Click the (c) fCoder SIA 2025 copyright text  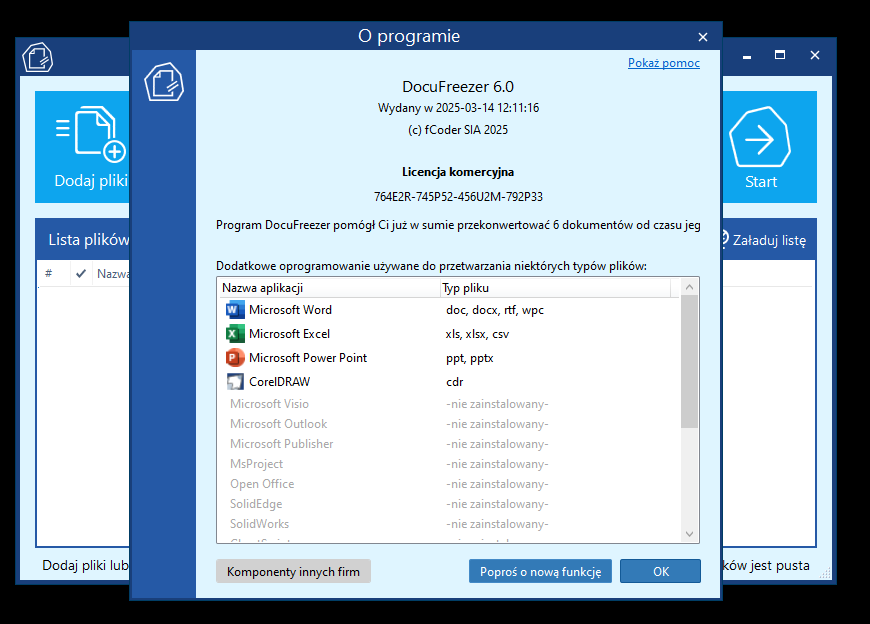[x=458, y=130]
